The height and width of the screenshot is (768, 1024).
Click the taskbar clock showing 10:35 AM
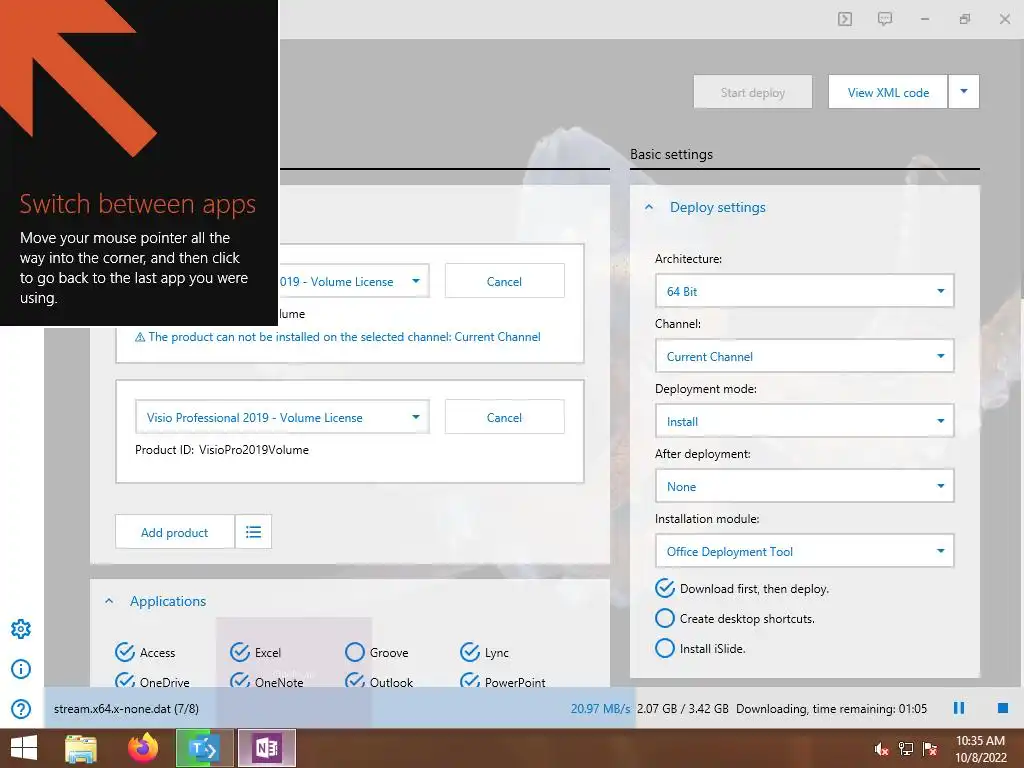click(x=980, y=748)
